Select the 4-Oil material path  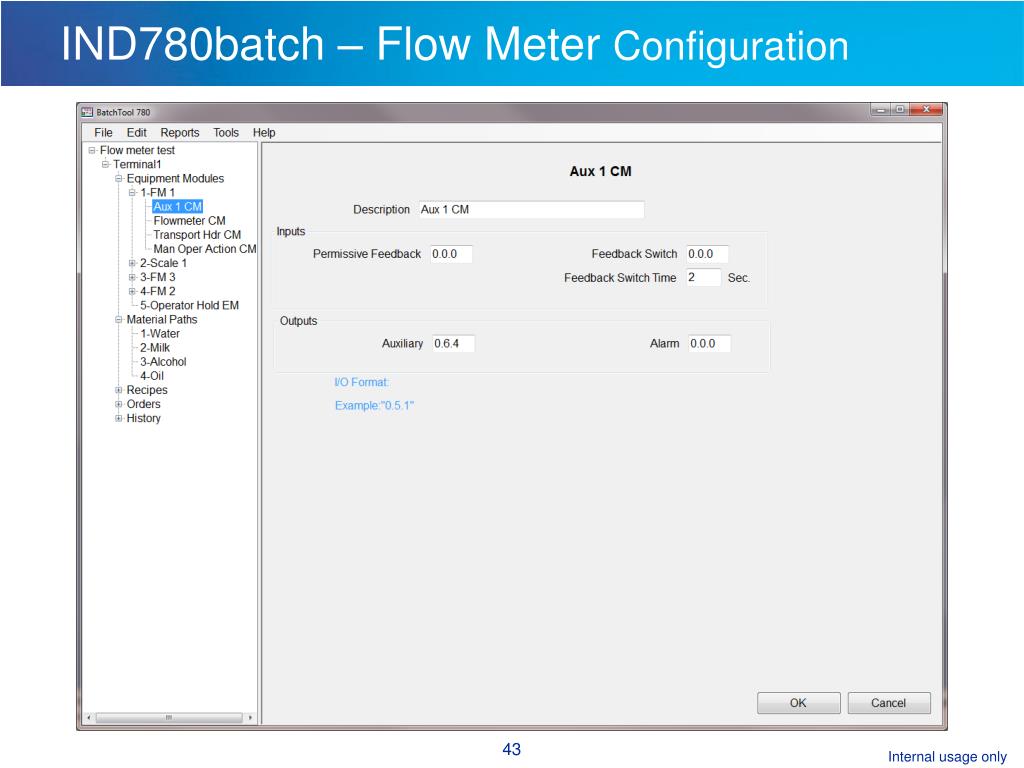pos(152,376)
